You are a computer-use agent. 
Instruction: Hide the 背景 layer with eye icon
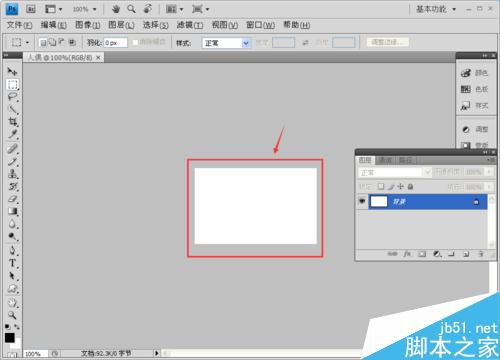[x=362, y=201]
